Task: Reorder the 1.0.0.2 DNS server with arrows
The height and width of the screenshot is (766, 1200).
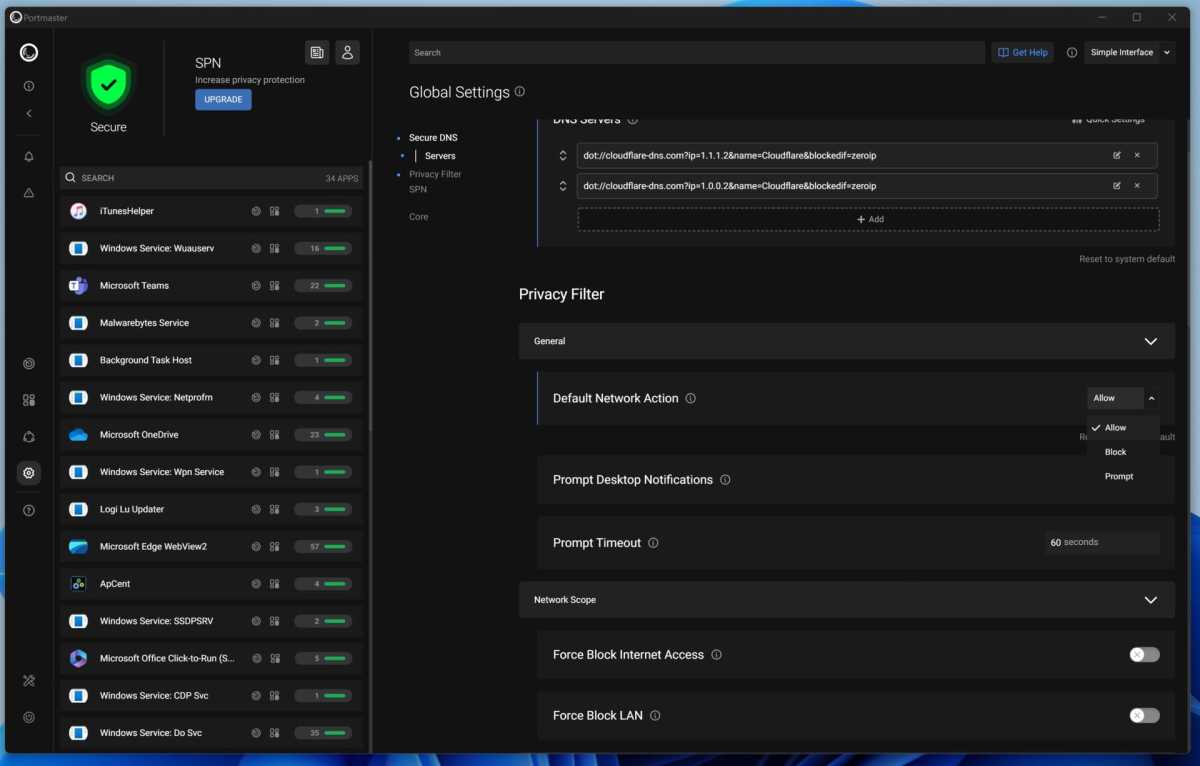Action: (563, 186)
